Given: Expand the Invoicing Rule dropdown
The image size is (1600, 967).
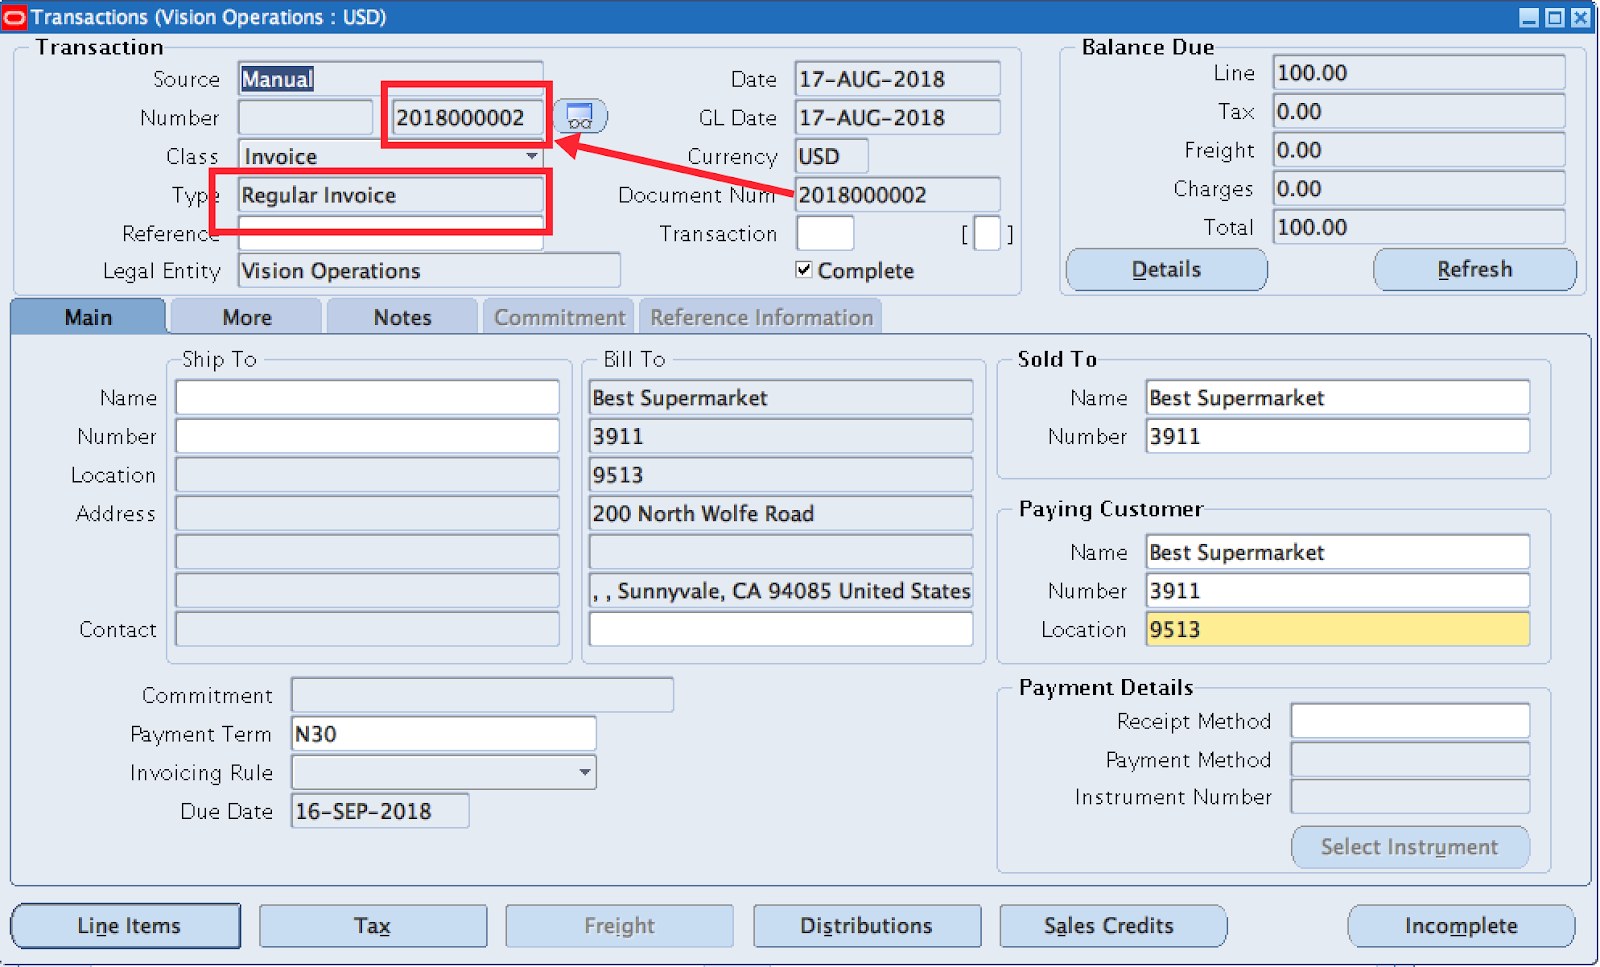Looking at the screenshot, I should coord(583,772).
